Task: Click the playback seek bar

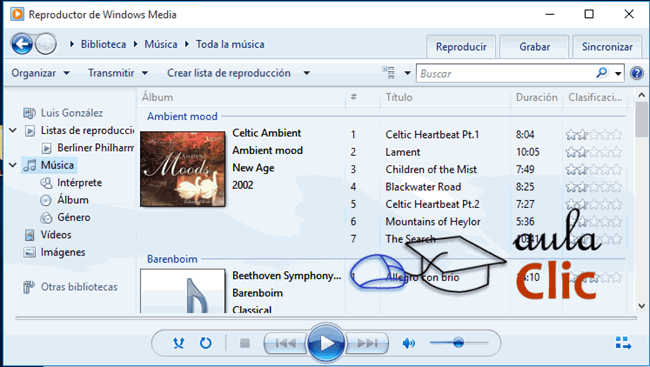Action: click(x=326, y=318)
